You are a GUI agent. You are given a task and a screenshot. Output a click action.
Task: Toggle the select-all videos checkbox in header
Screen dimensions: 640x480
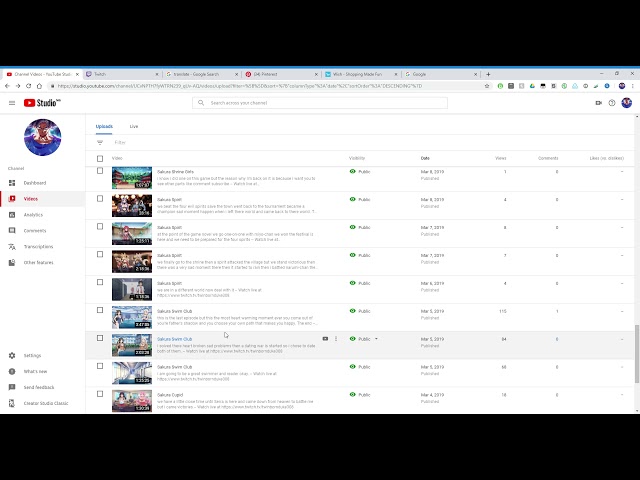[100, 158]
